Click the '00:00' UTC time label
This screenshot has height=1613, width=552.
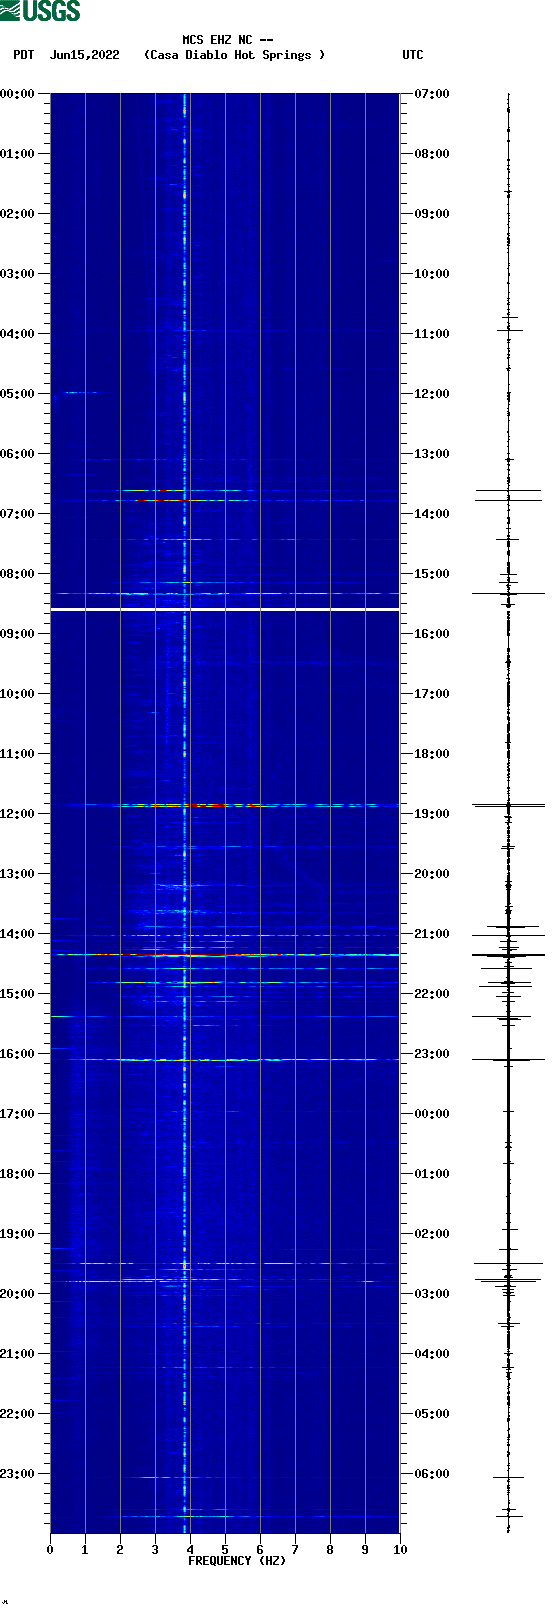click(432, 1114)
